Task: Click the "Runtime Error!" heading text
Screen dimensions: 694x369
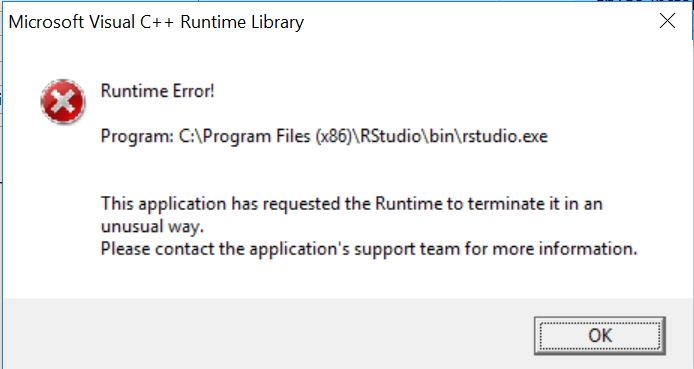Action: tap(158, 91)
